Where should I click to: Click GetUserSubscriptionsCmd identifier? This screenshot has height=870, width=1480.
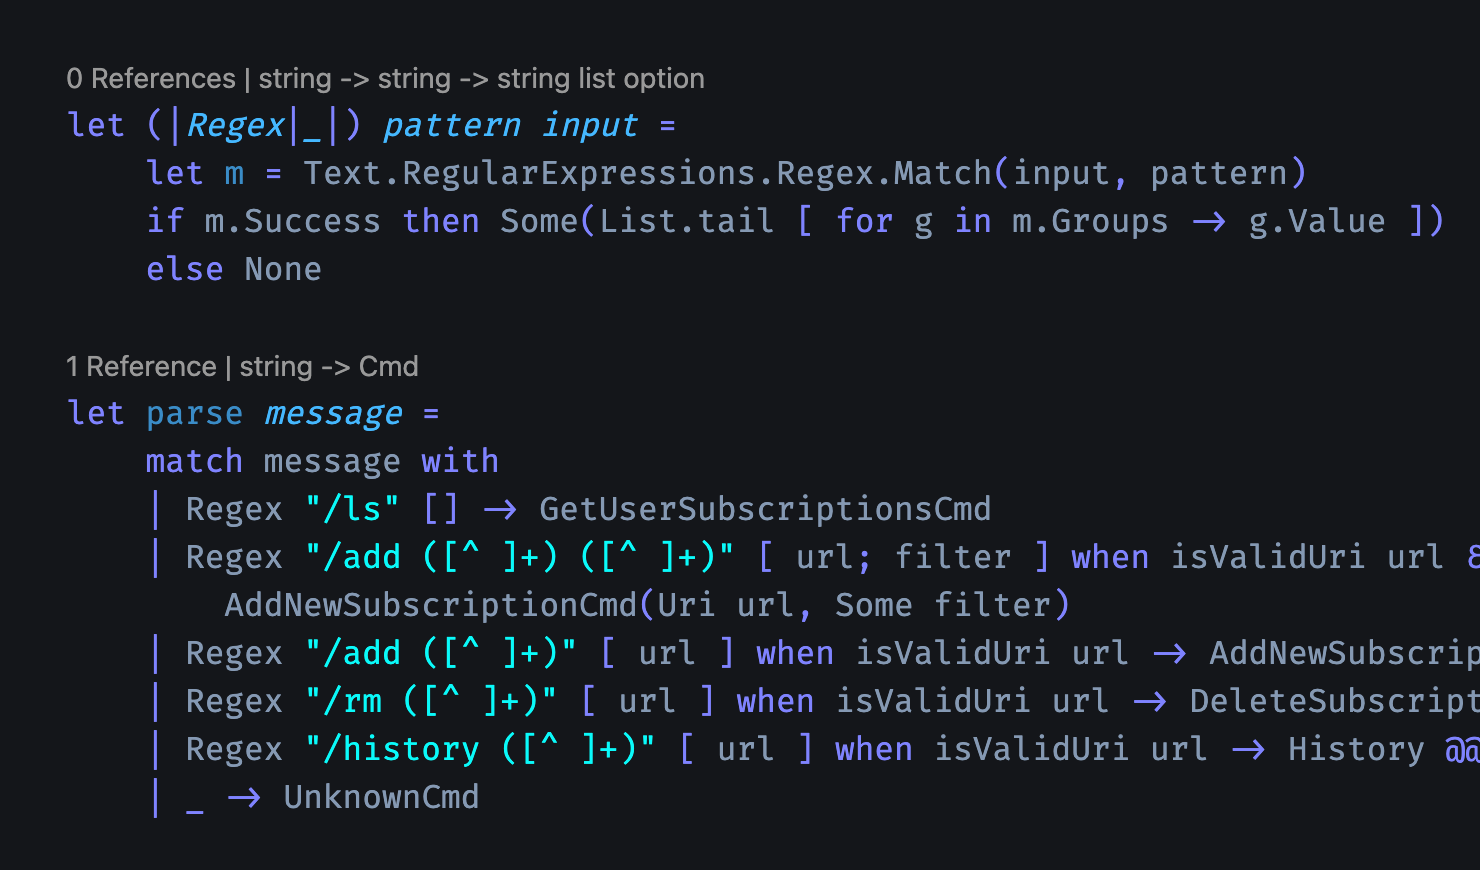[x=765, y=509]
